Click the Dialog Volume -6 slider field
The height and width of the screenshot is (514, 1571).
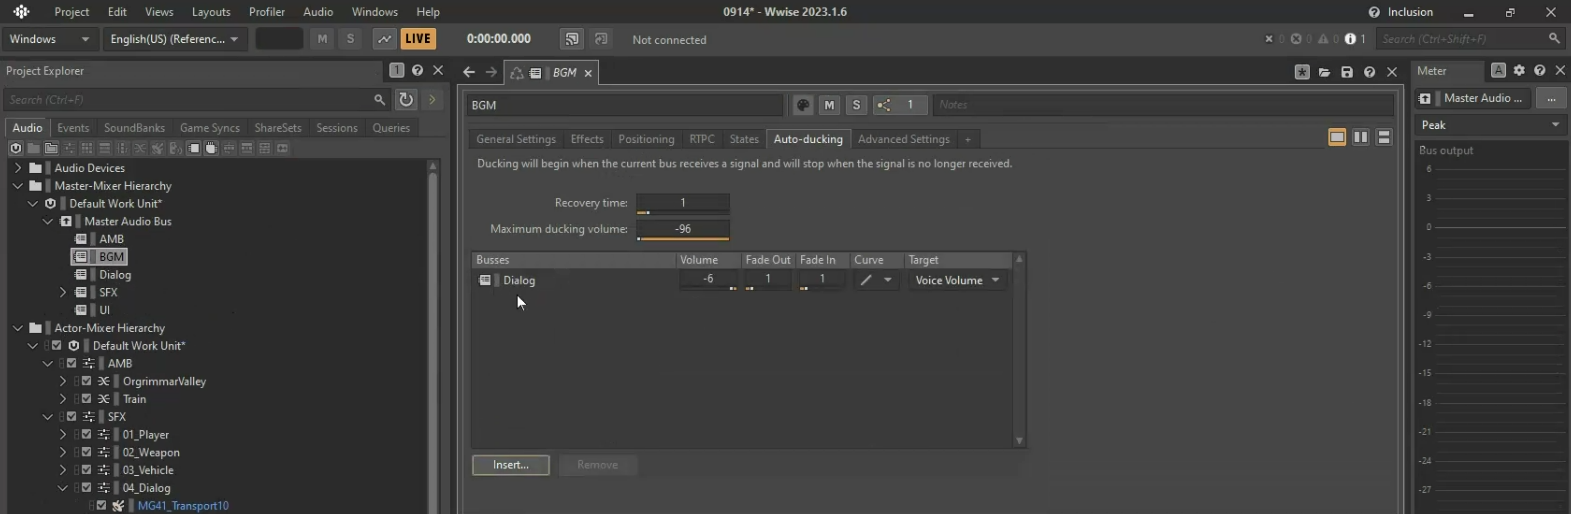[709, 280]
